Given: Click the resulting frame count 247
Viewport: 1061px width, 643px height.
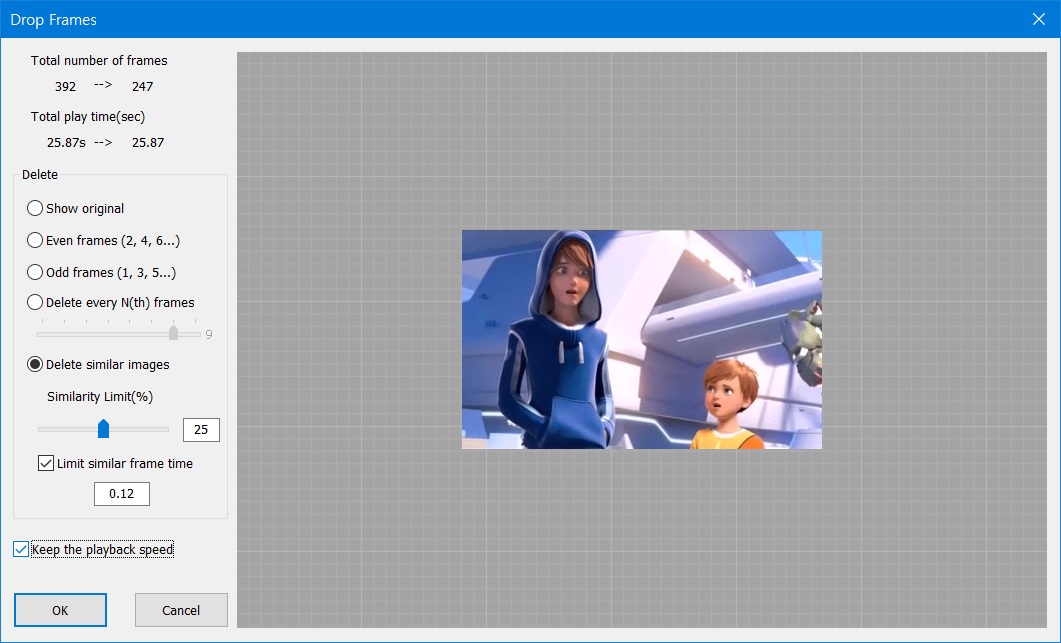Looking at the screenshot, I should pyautogui.click(x=142, y=87).
